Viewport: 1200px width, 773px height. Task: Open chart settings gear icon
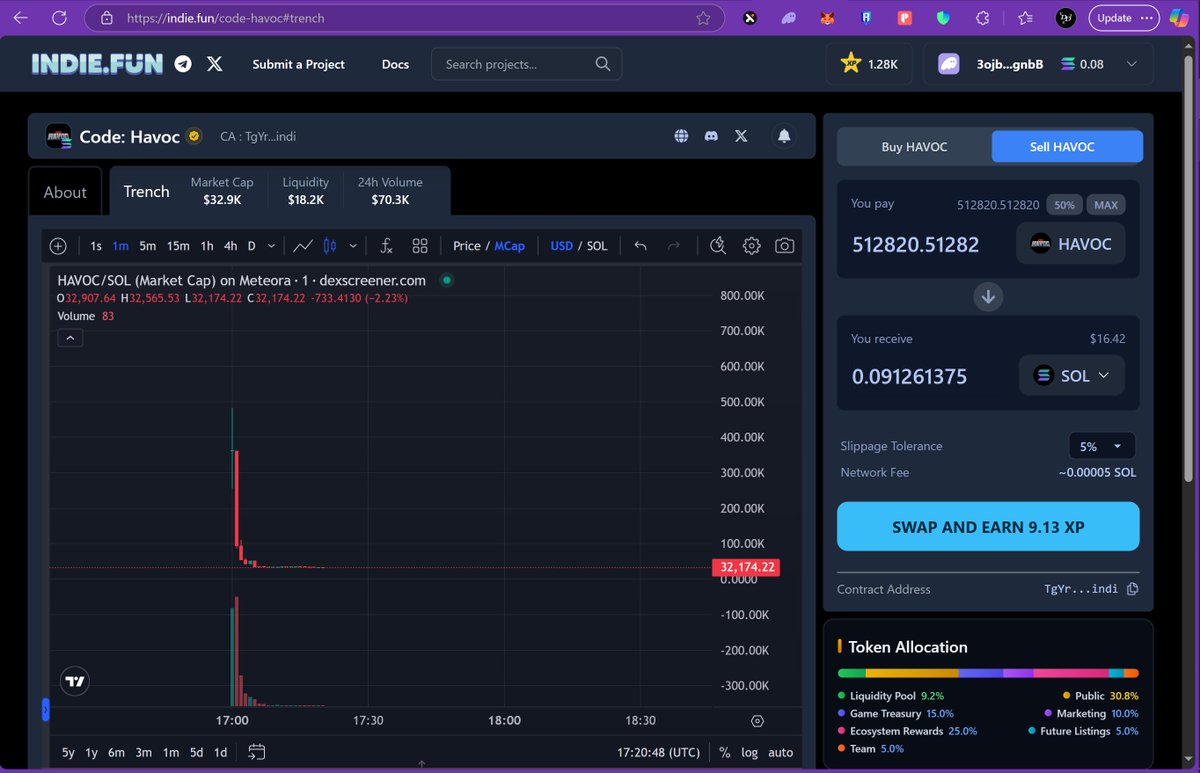tap(751, 246)
